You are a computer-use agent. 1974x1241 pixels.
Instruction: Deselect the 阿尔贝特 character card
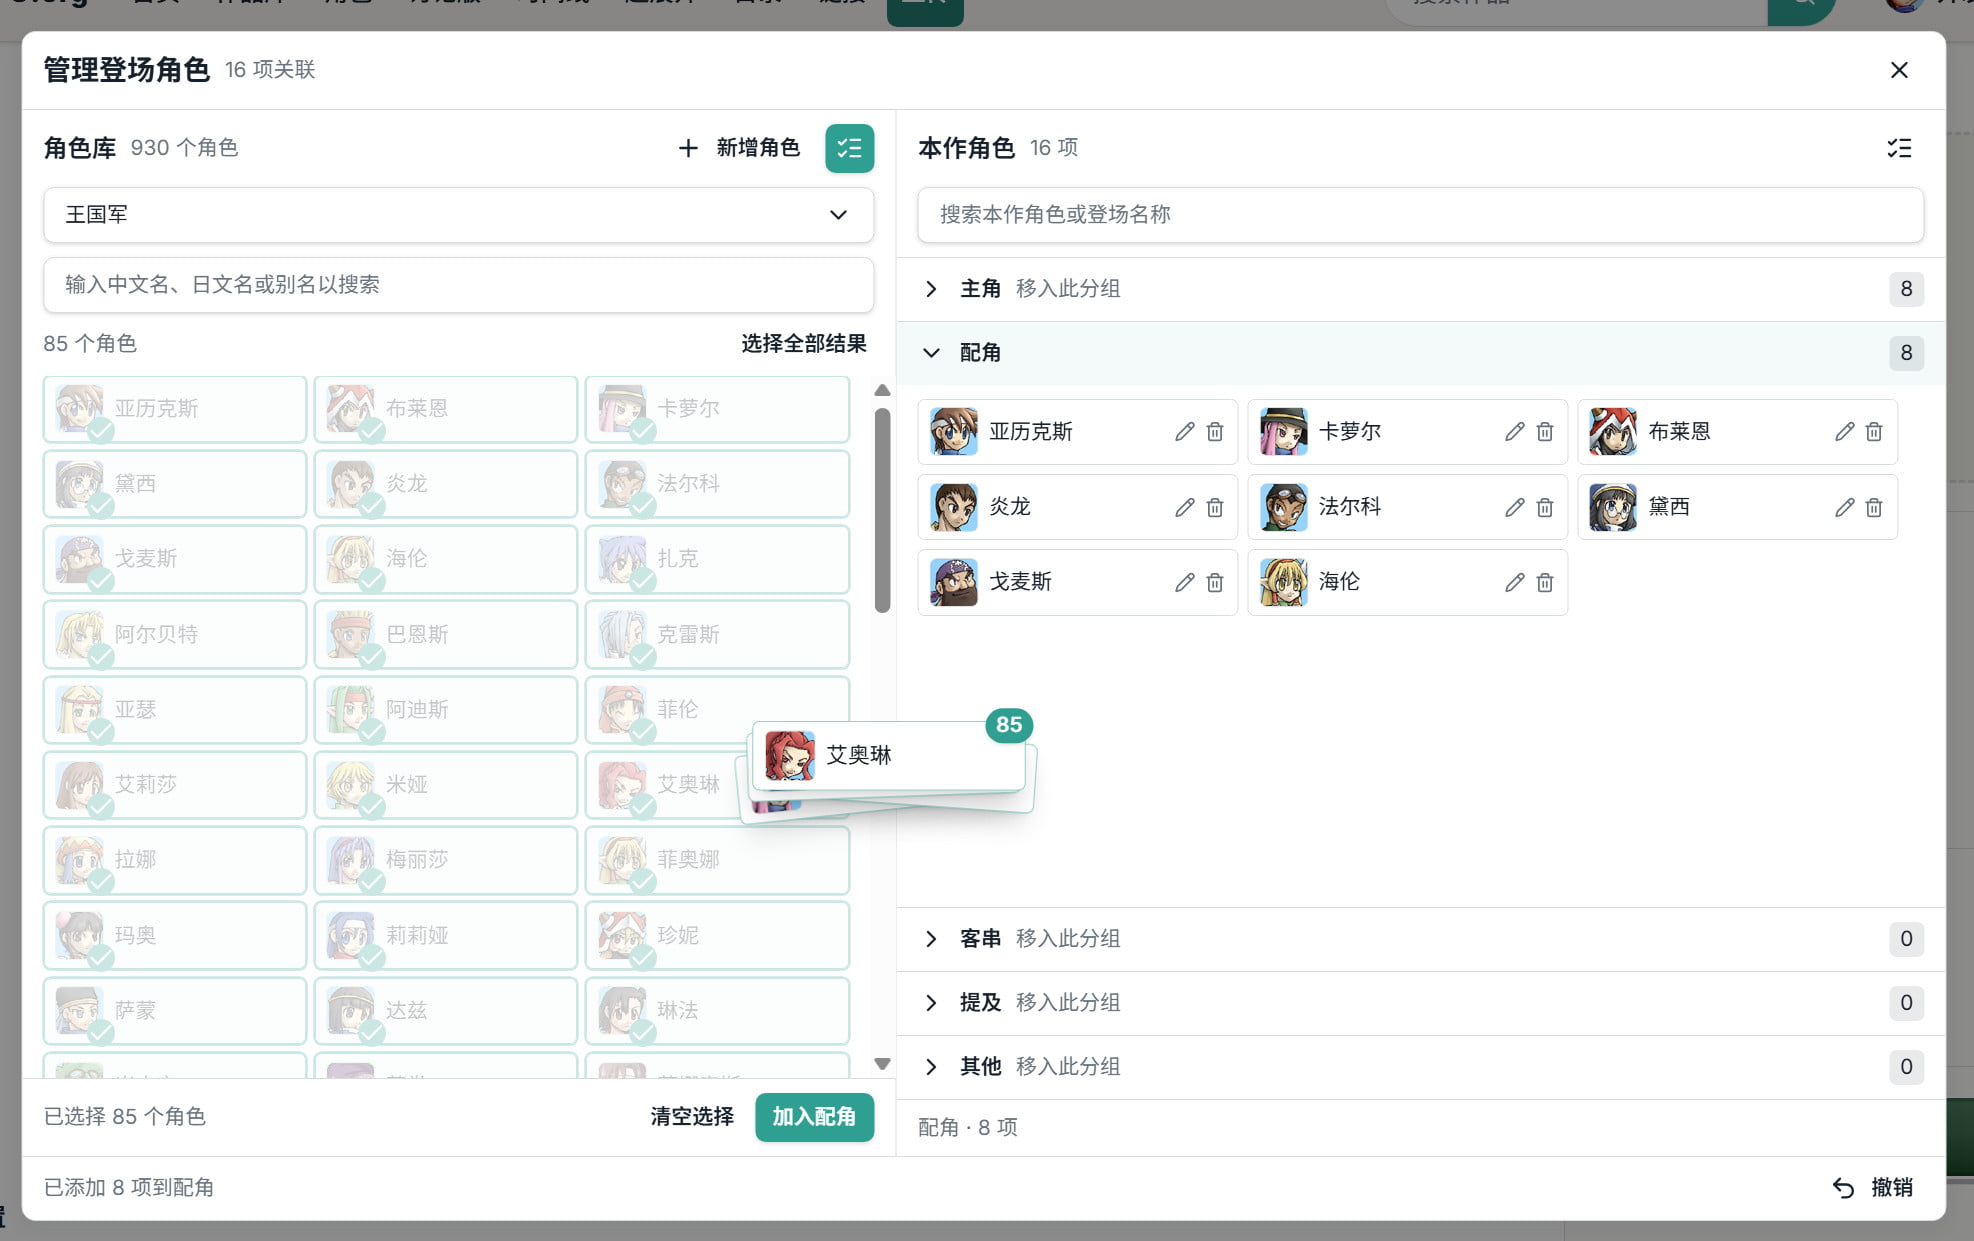coord(175,634)
